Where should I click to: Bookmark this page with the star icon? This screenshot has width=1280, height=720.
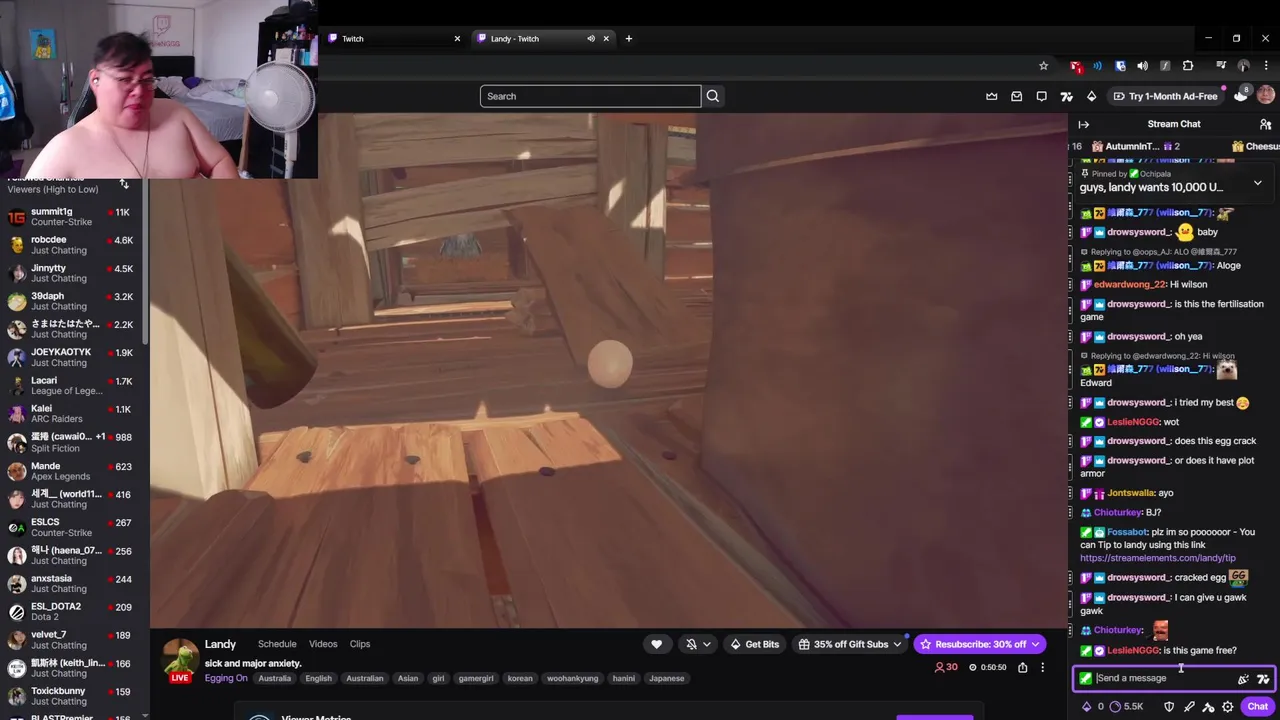coord(1043,66)
